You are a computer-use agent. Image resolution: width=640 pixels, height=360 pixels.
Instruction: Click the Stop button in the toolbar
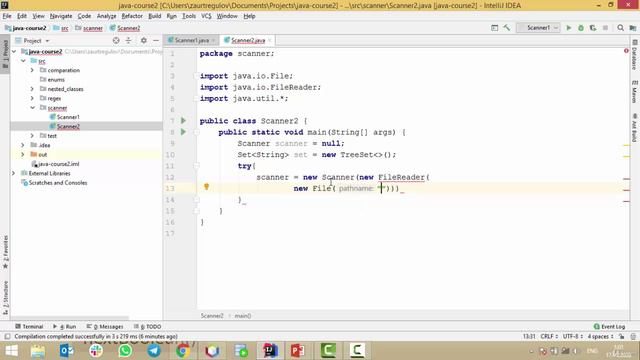(x=605, y=28)
